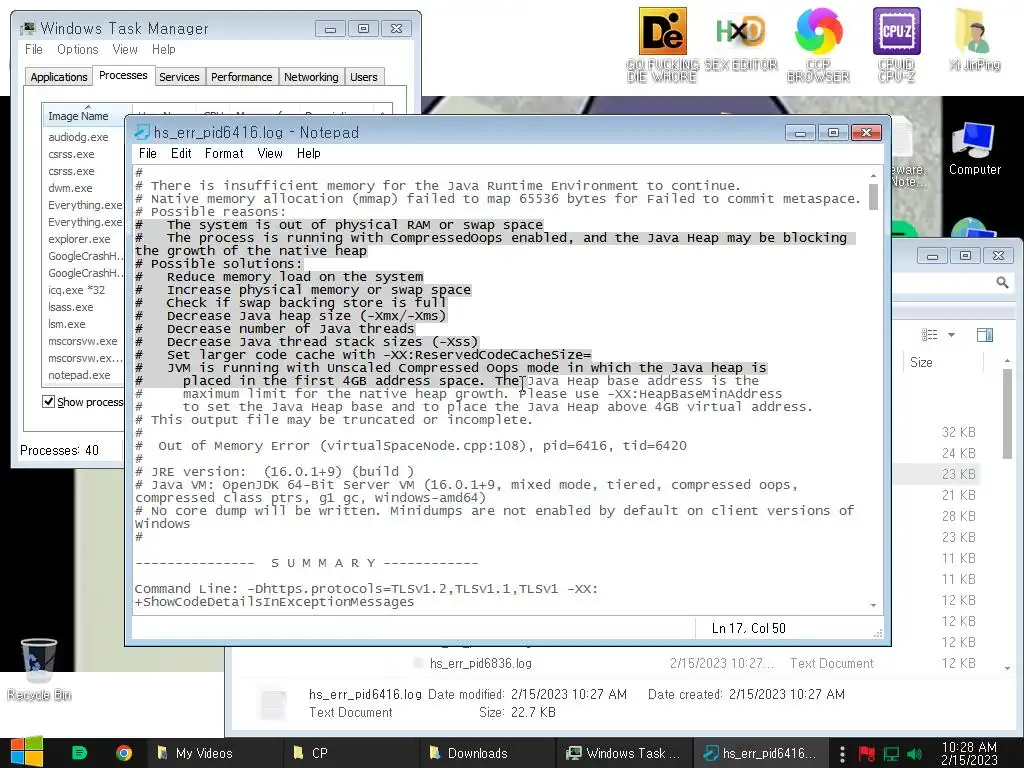Switch to Windows Task Manager taskbar button
Viewport: 1024px width, 768px height.
[622, 753]
